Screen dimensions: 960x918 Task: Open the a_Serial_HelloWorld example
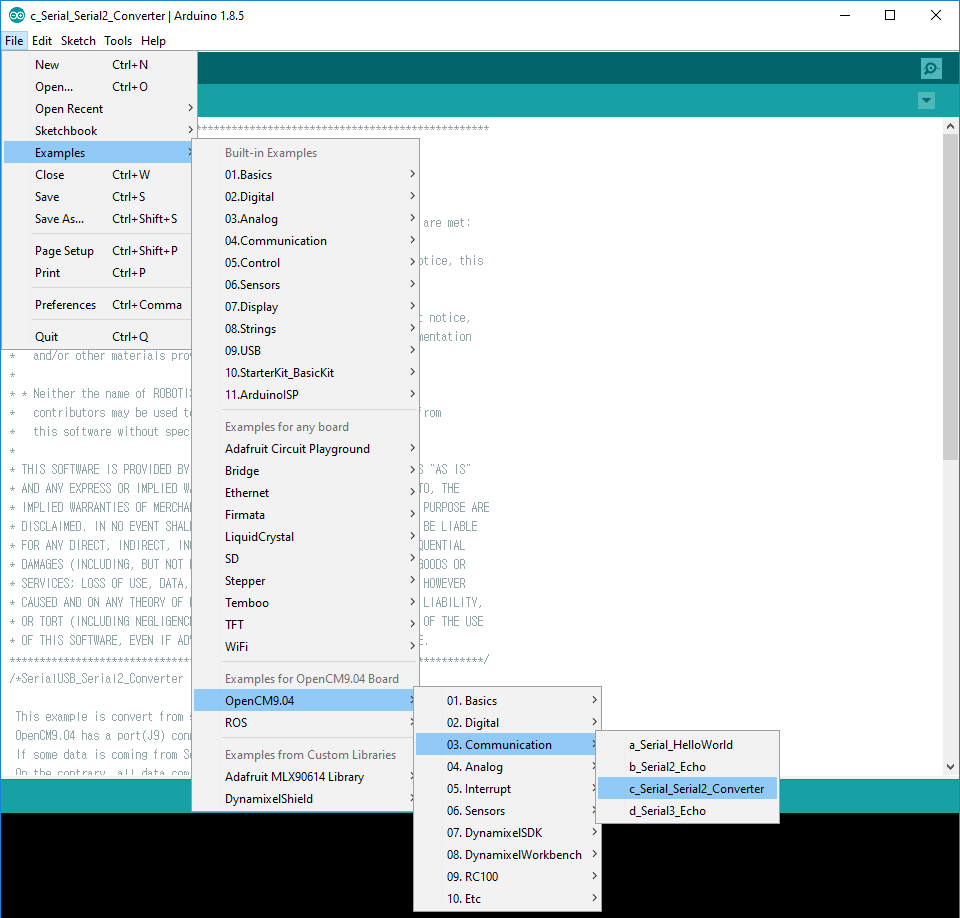(x=681, y=745)
